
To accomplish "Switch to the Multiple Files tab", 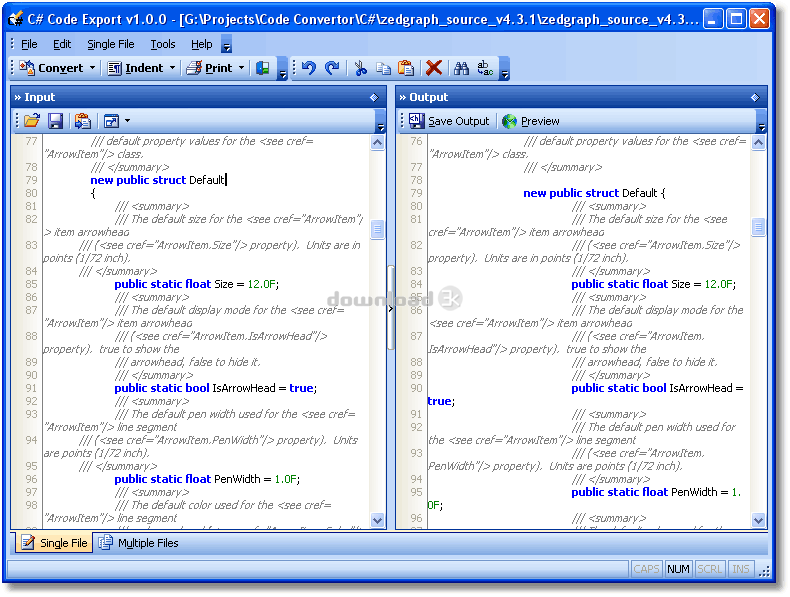I will (x=139, y=543).
